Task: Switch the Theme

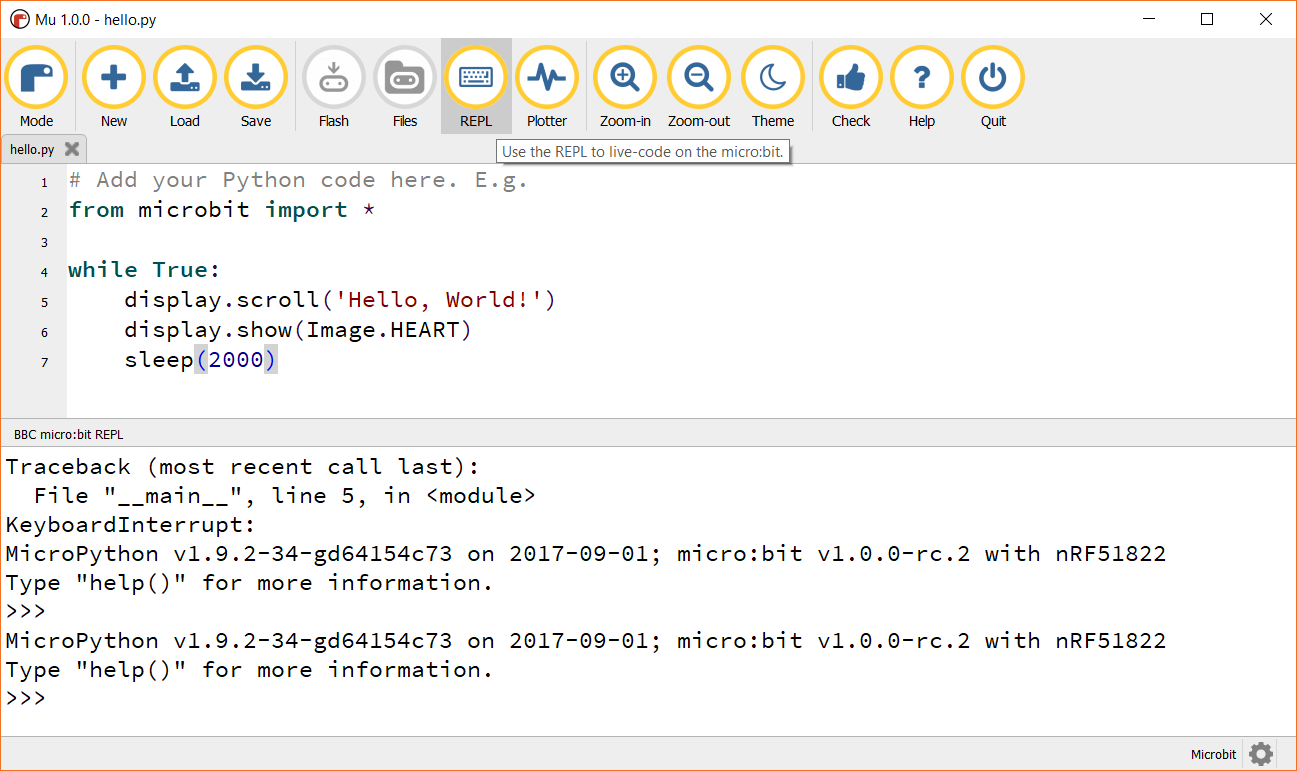Action: point(773,87)
